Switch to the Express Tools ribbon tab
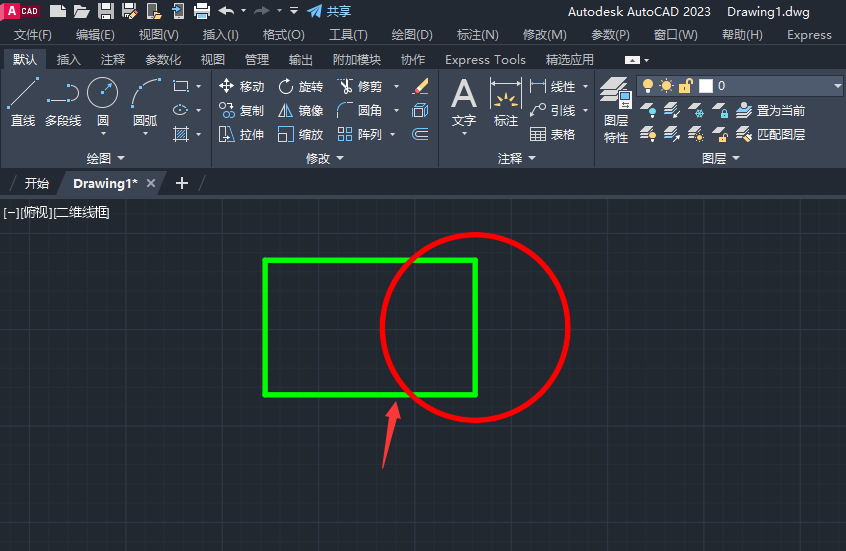Image resolution: width=846 pixels, height=551 pixels. 485,59
